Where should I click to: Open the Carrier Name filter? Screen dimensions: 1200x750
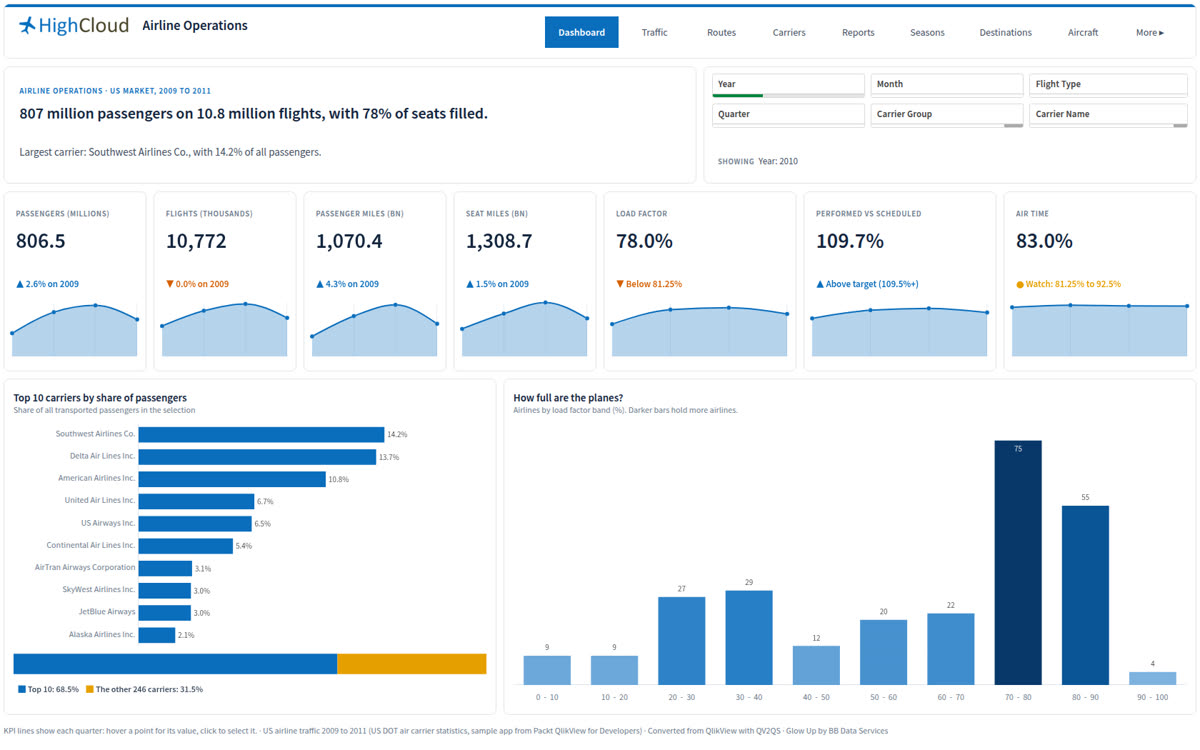[x=1108, y=115]
